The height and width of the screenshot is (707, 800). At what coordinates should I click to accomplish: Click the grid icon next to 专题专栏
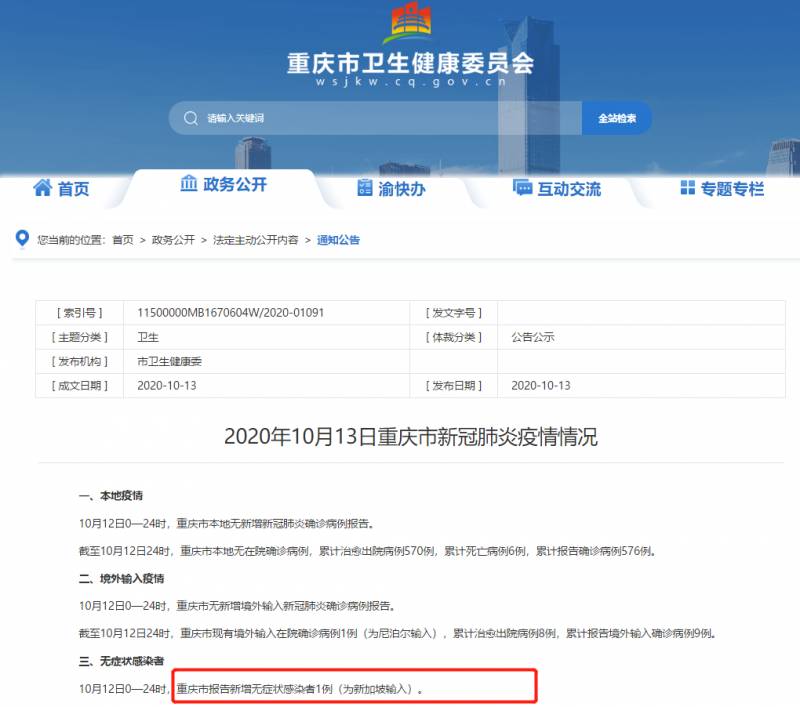coord(686,187)
